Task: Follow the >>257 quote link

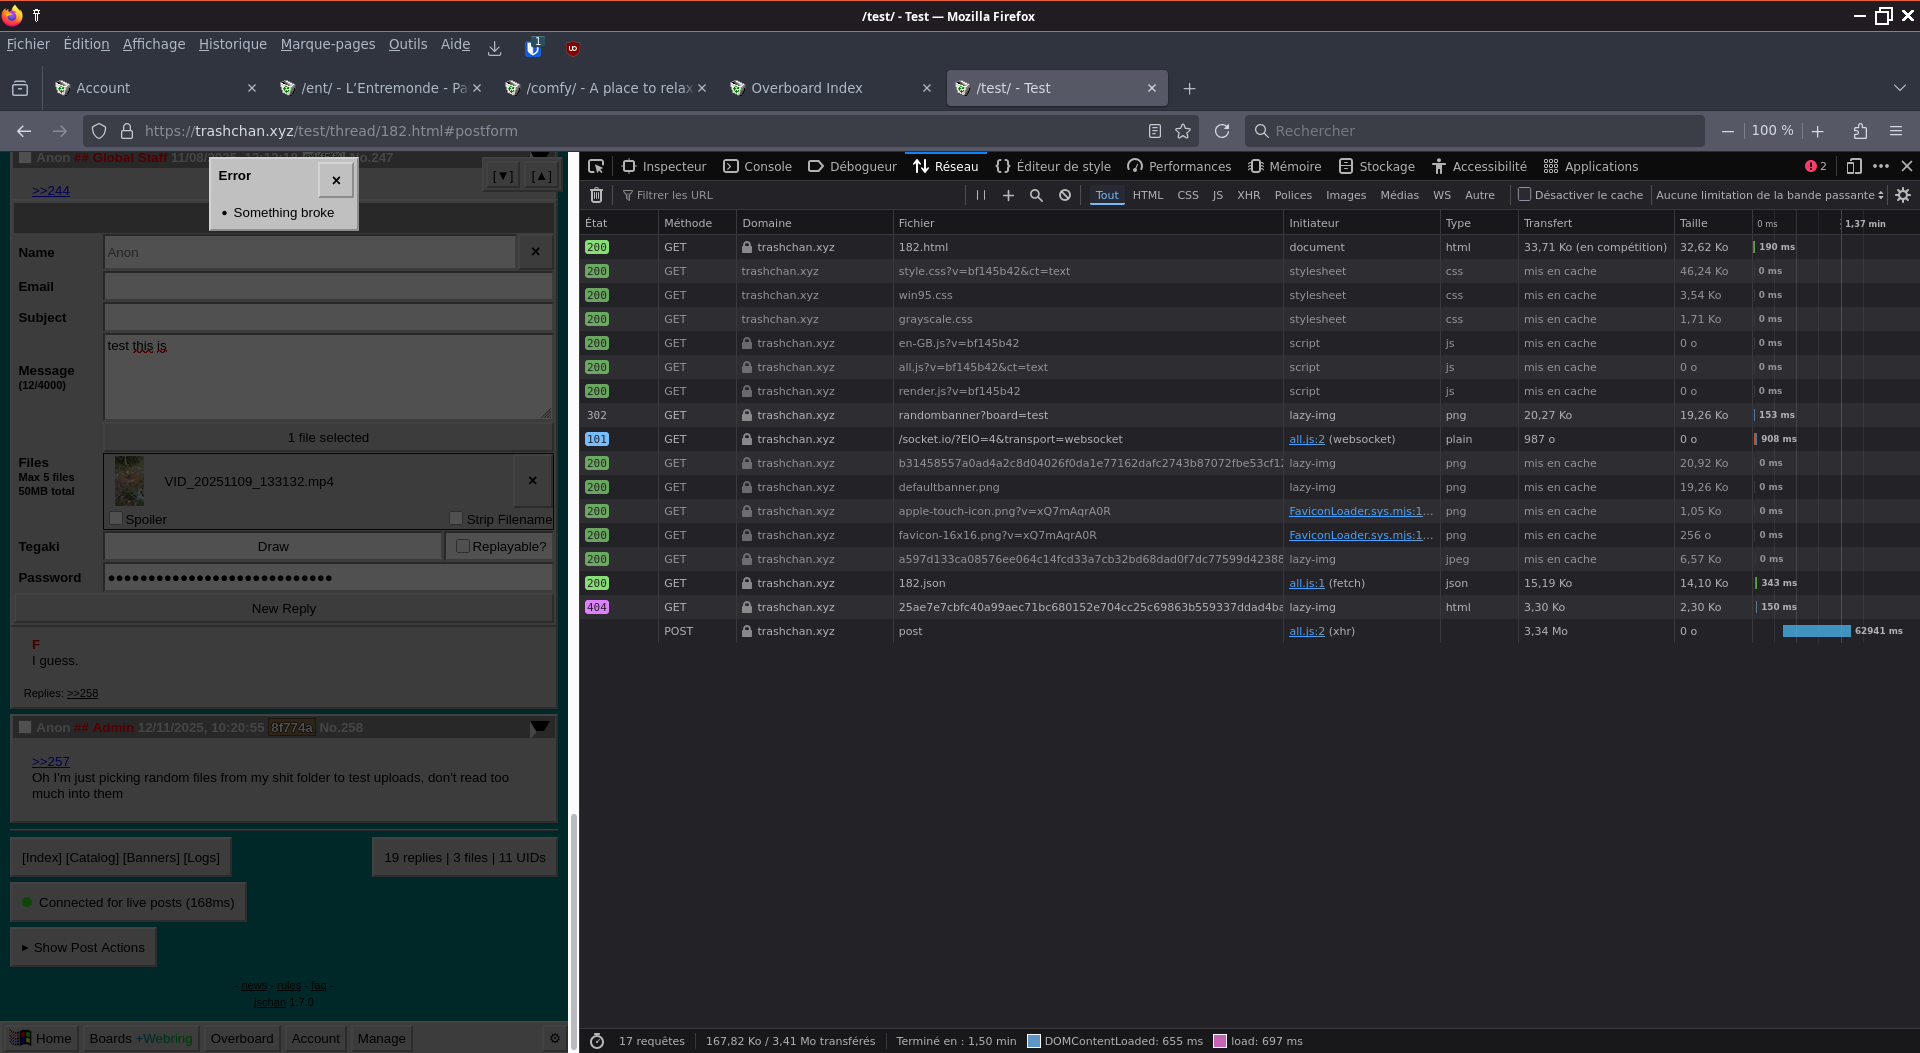Action: click(x=50, y=761)
